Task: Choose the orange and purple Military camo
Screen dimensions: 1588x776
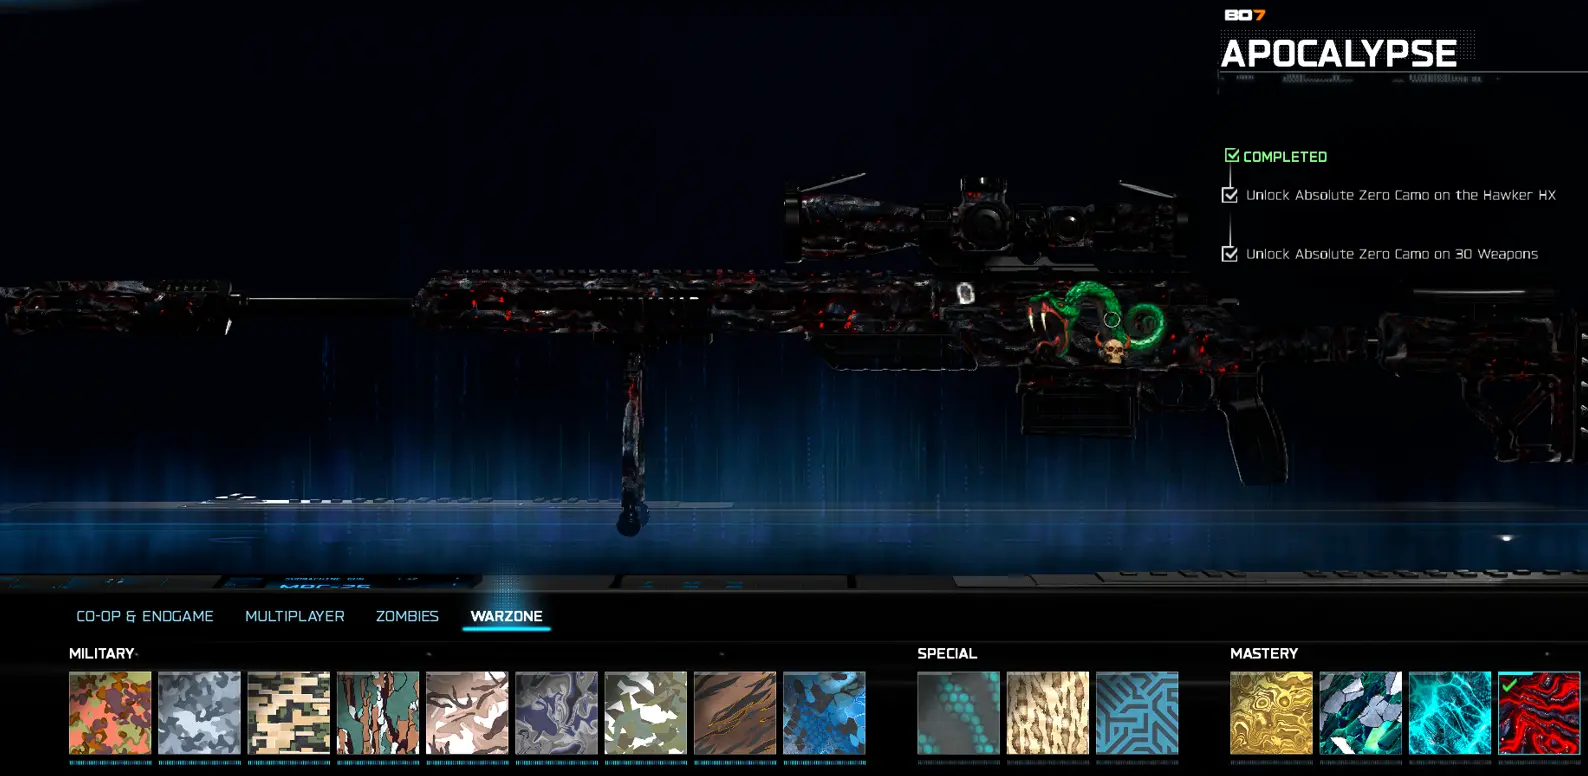Action: pos(110,713)
